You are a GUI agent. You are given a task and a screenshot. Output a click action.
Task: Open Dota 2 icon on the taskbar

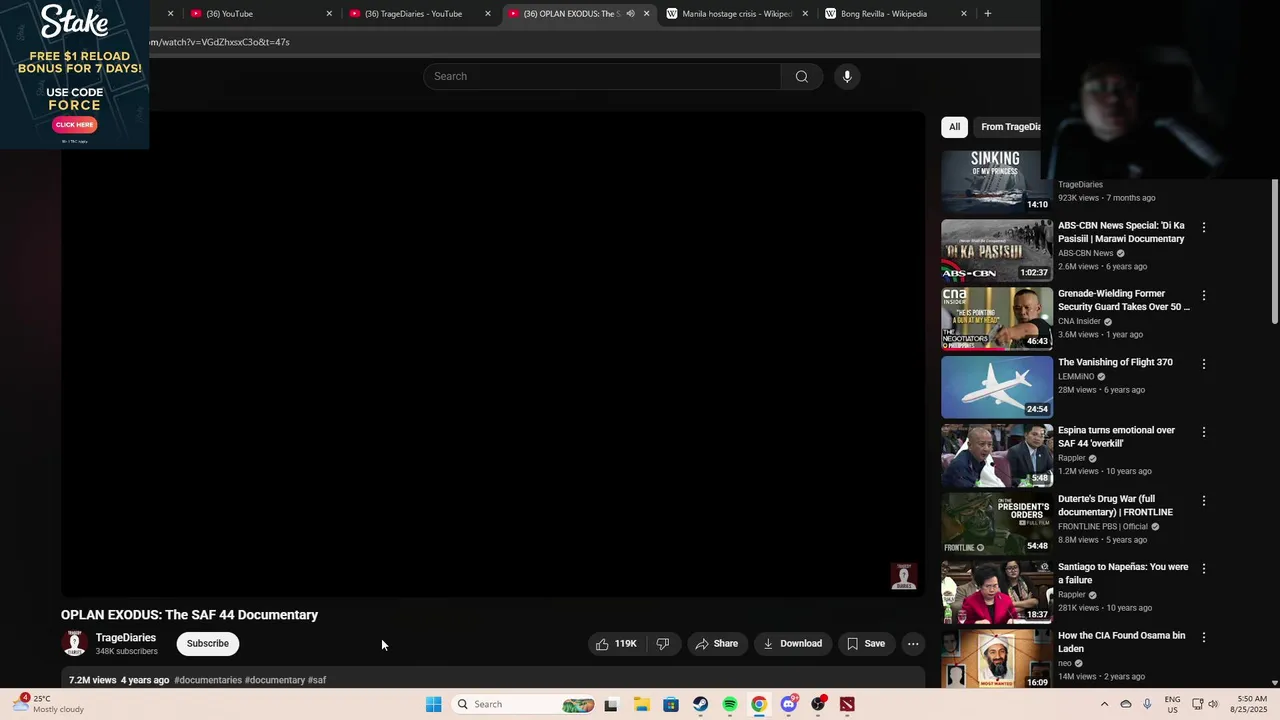coord(848,704)
